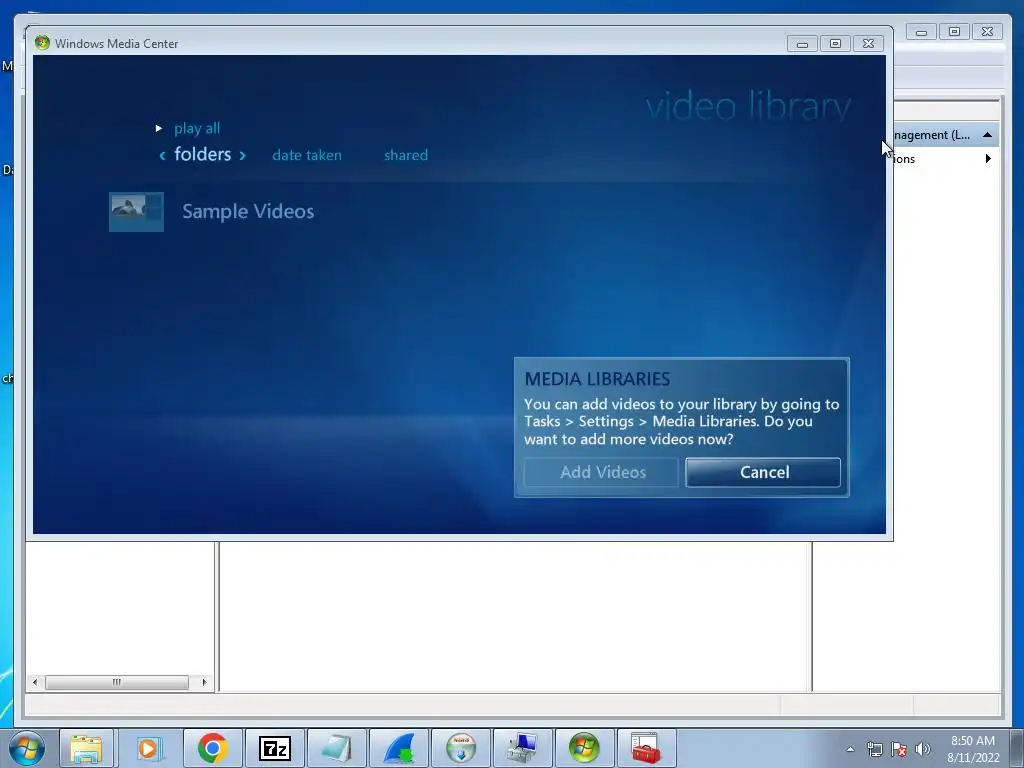Show hidden system tray icons
This screenshot has width=1024, height=768.
pos(850,749)
